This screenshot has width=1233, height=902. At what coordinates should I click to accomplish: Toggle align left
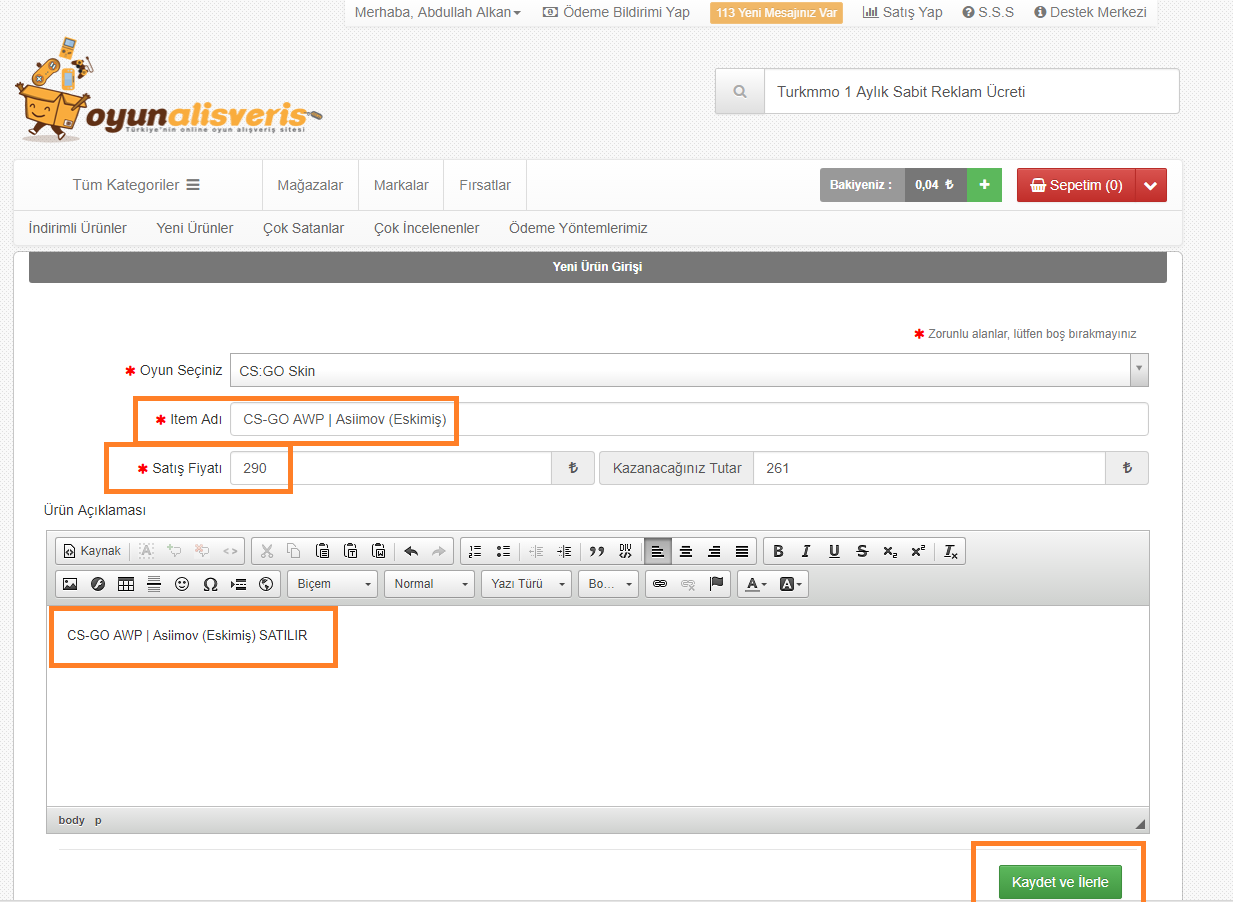point(657,551)
